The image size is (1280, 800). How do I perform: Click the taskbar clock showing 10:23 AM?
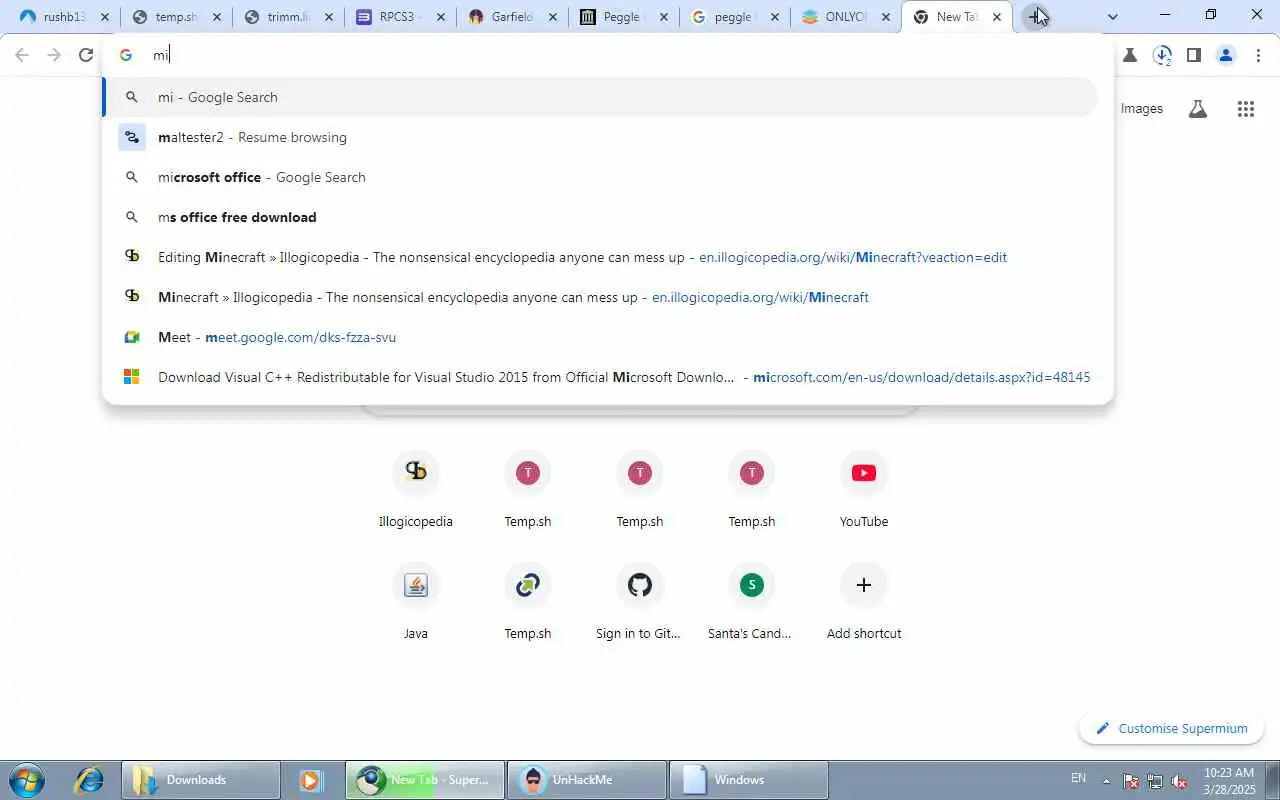[x=1229, y=780]
